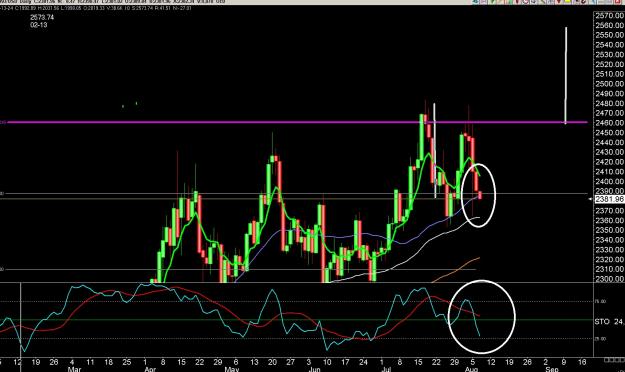Screen dimensions: 625x372
Task: Click the current price tag 2381.96
Action: (609, 199)
